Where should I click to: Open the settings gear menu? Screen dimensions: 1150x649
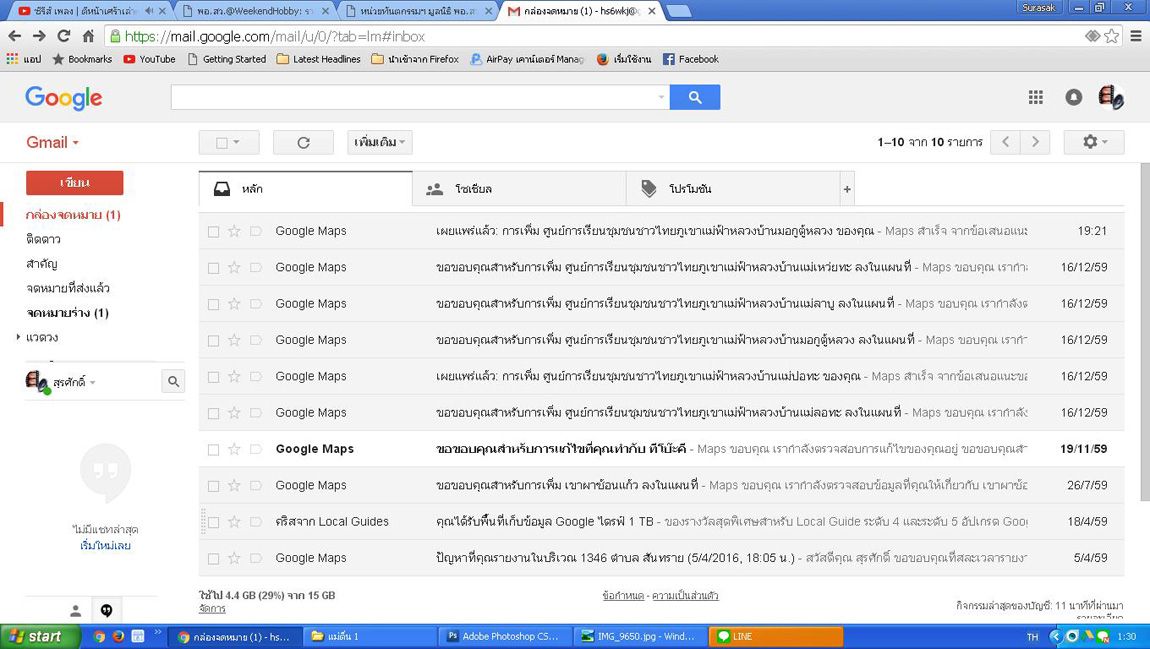1094,142
